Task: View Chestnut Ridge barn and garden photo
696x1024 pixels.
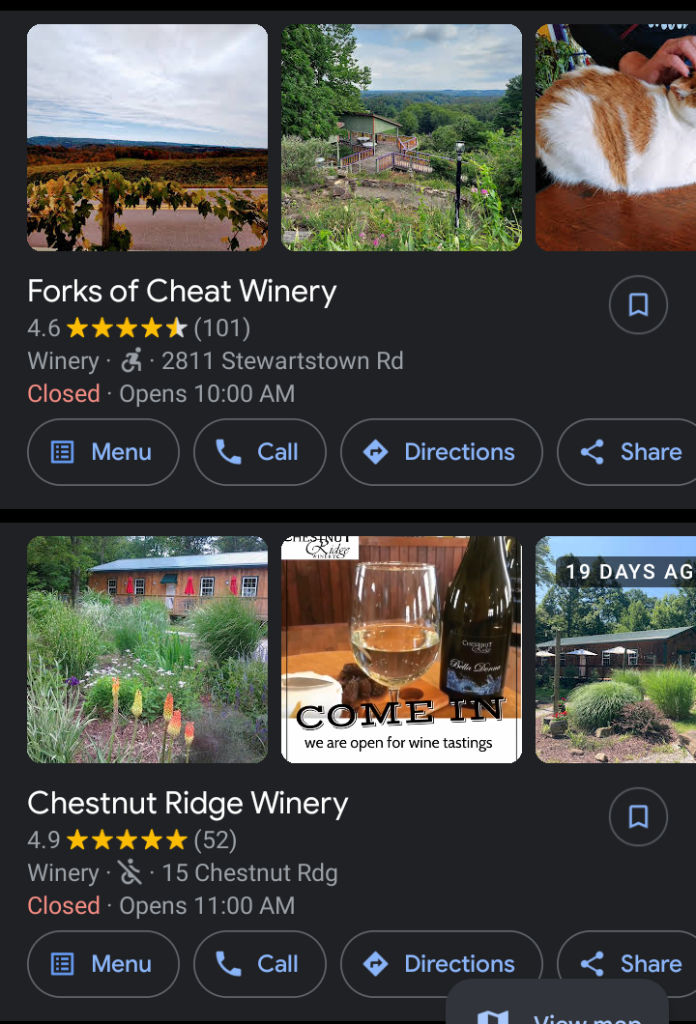Action: pyautogui.click(x=147, y=650)
